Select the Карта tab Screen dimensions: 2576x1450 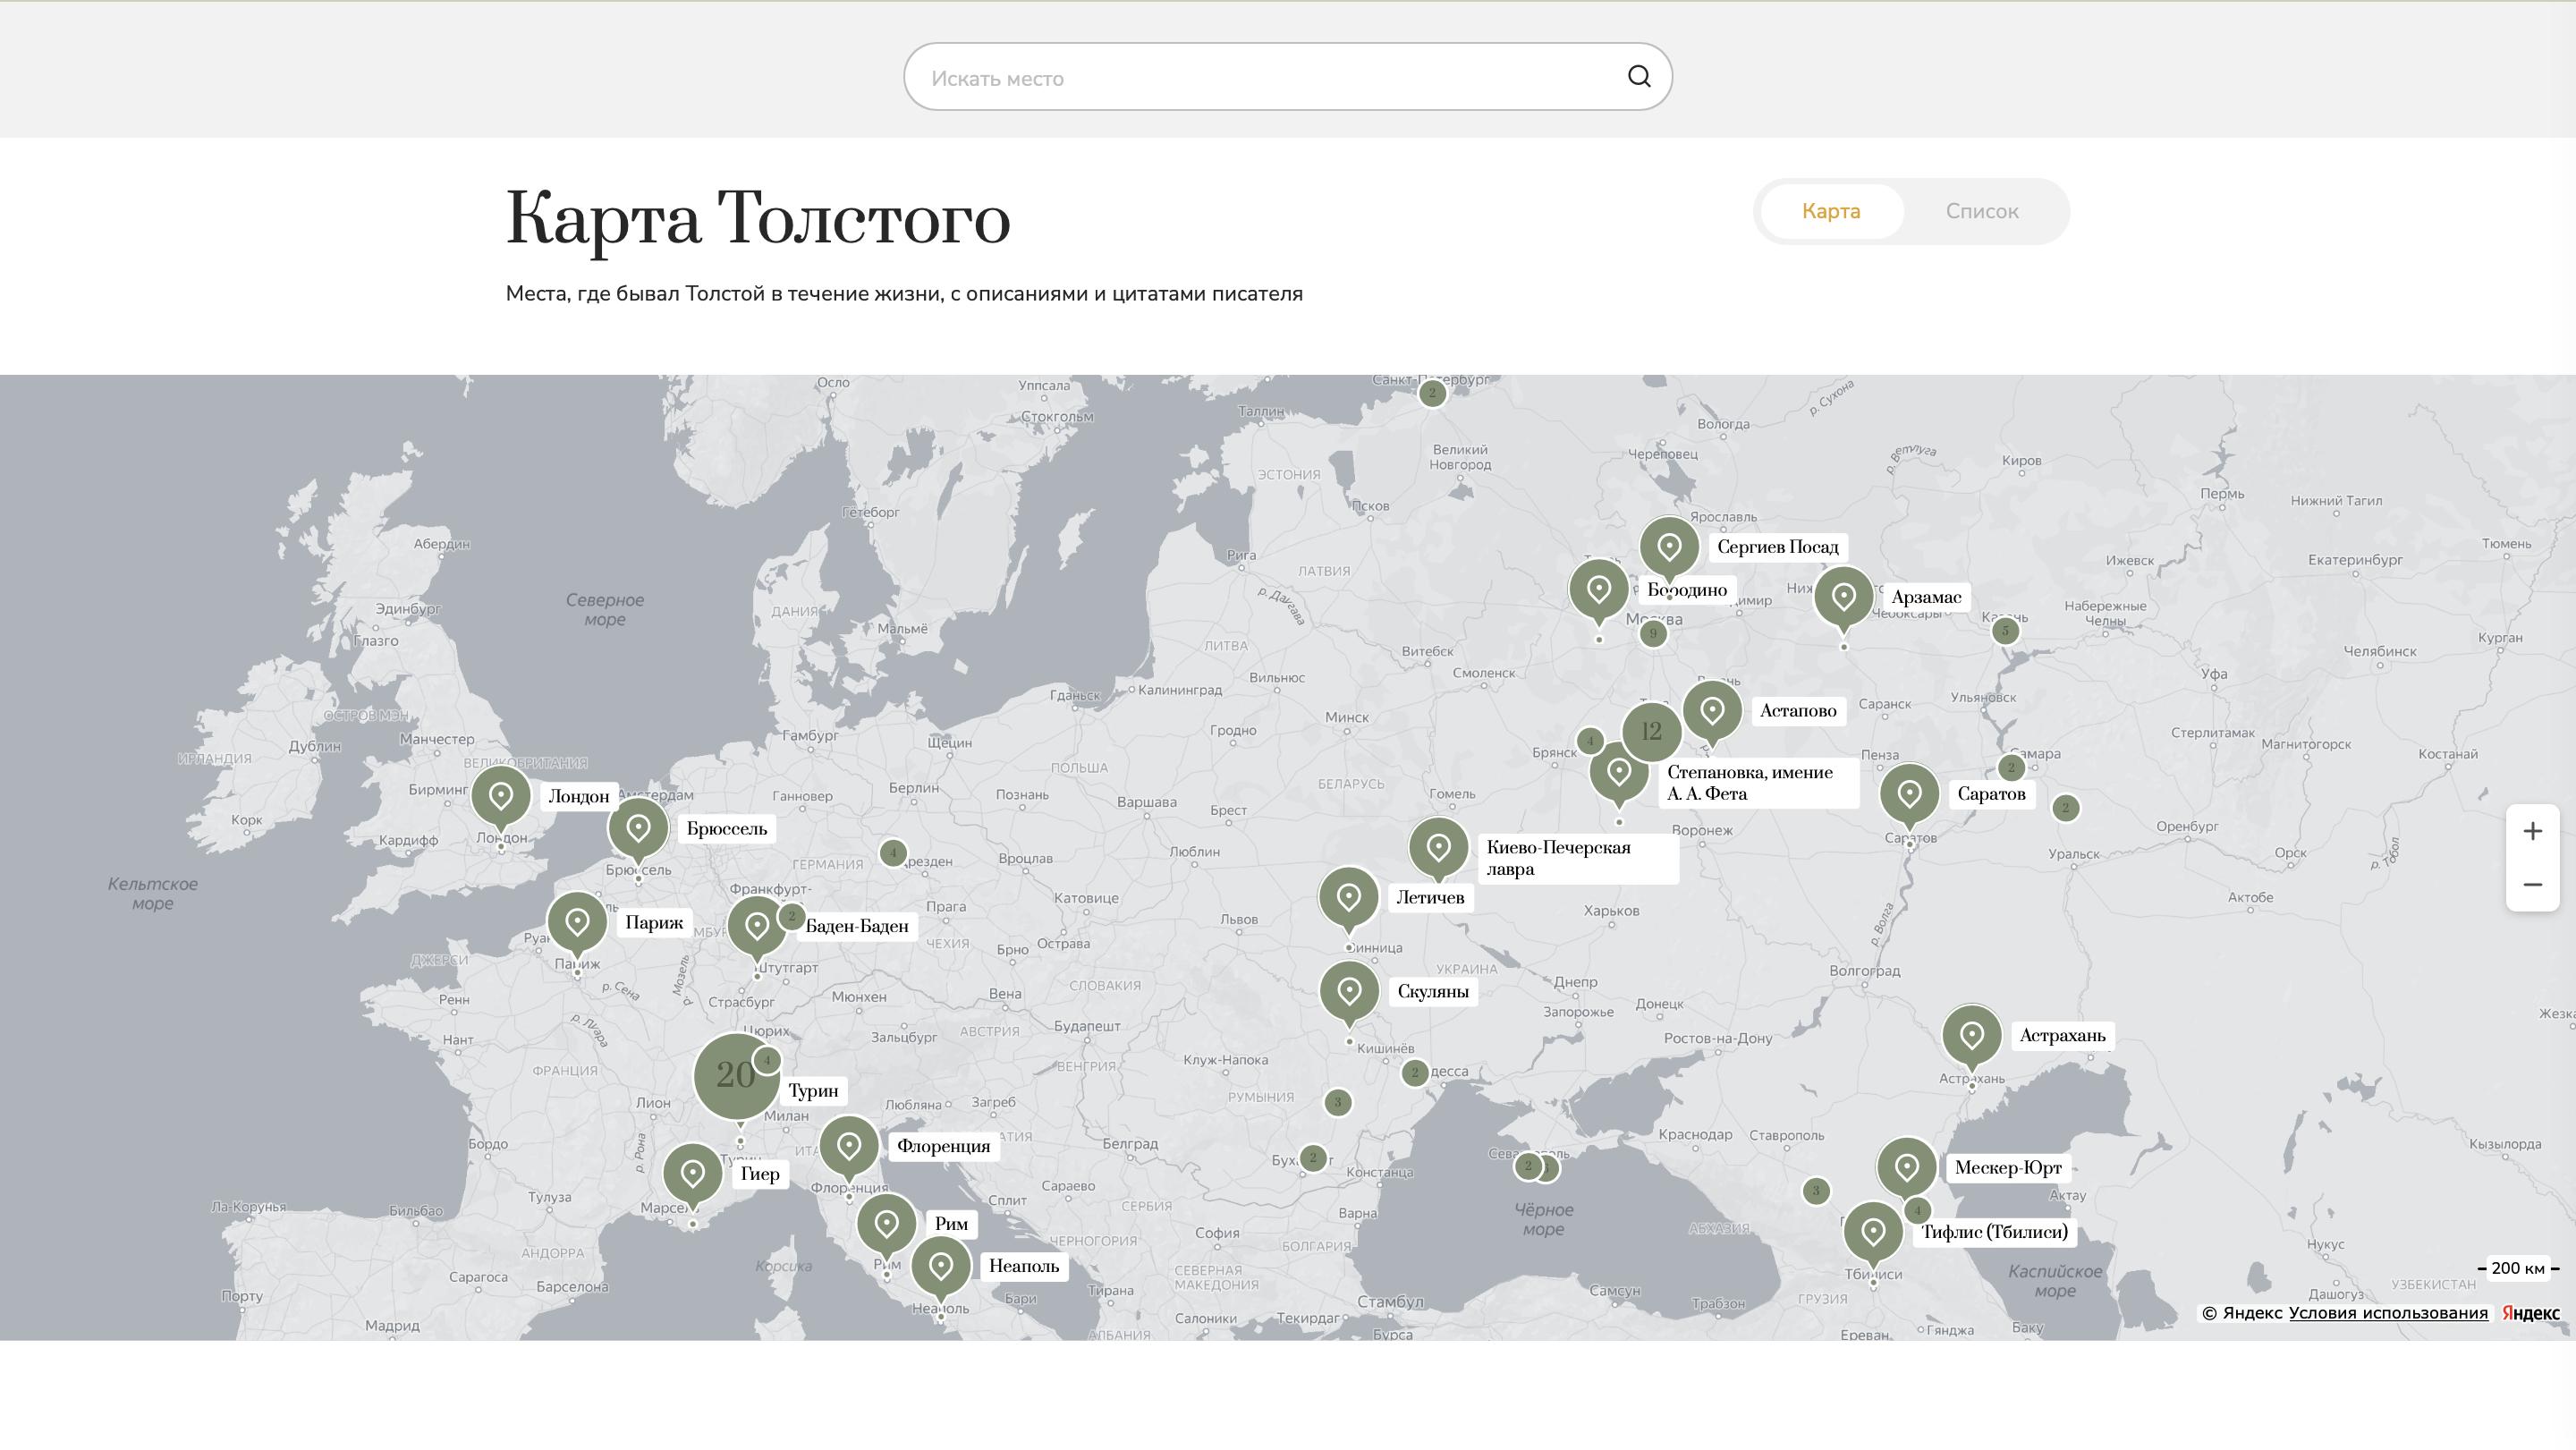coord(1830,211)
